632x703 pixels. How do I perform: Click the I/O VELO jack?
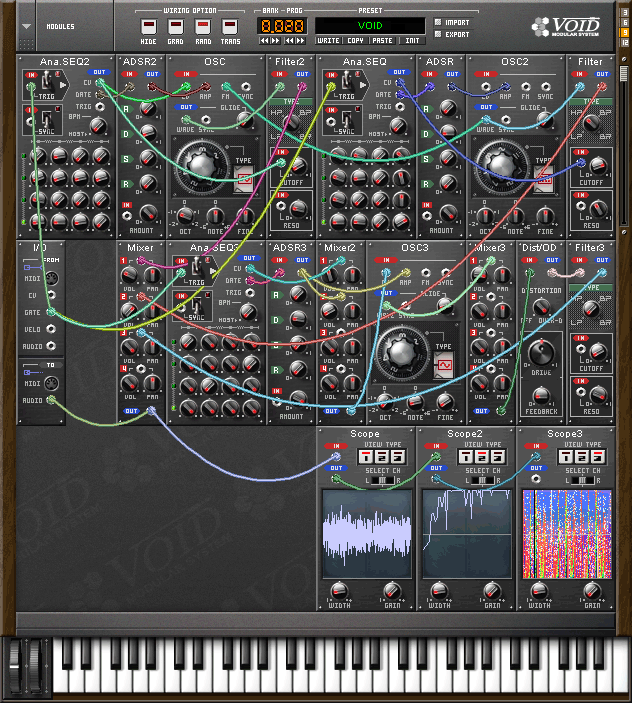pyautogui.click(x=52, y=329)
